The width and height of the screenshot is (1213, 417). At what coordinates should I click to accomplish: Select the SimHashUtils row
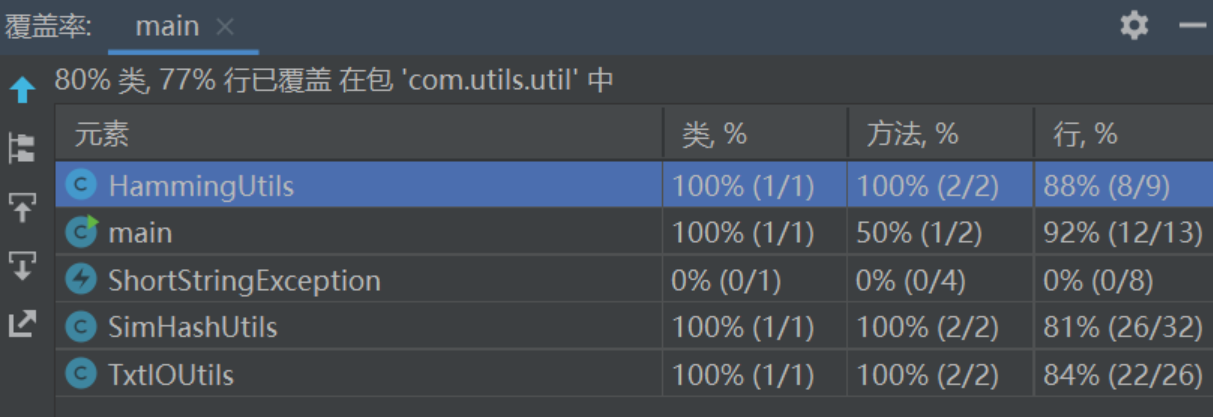pos(192,327)
